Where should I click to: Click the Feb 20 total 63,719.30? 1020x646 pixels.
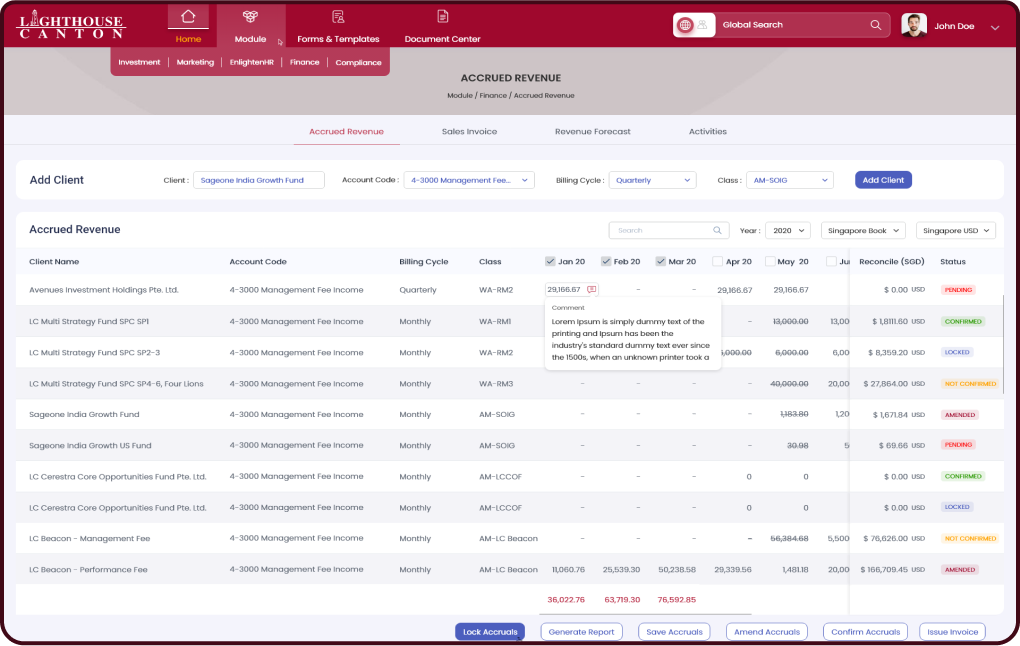coord(622,600)
